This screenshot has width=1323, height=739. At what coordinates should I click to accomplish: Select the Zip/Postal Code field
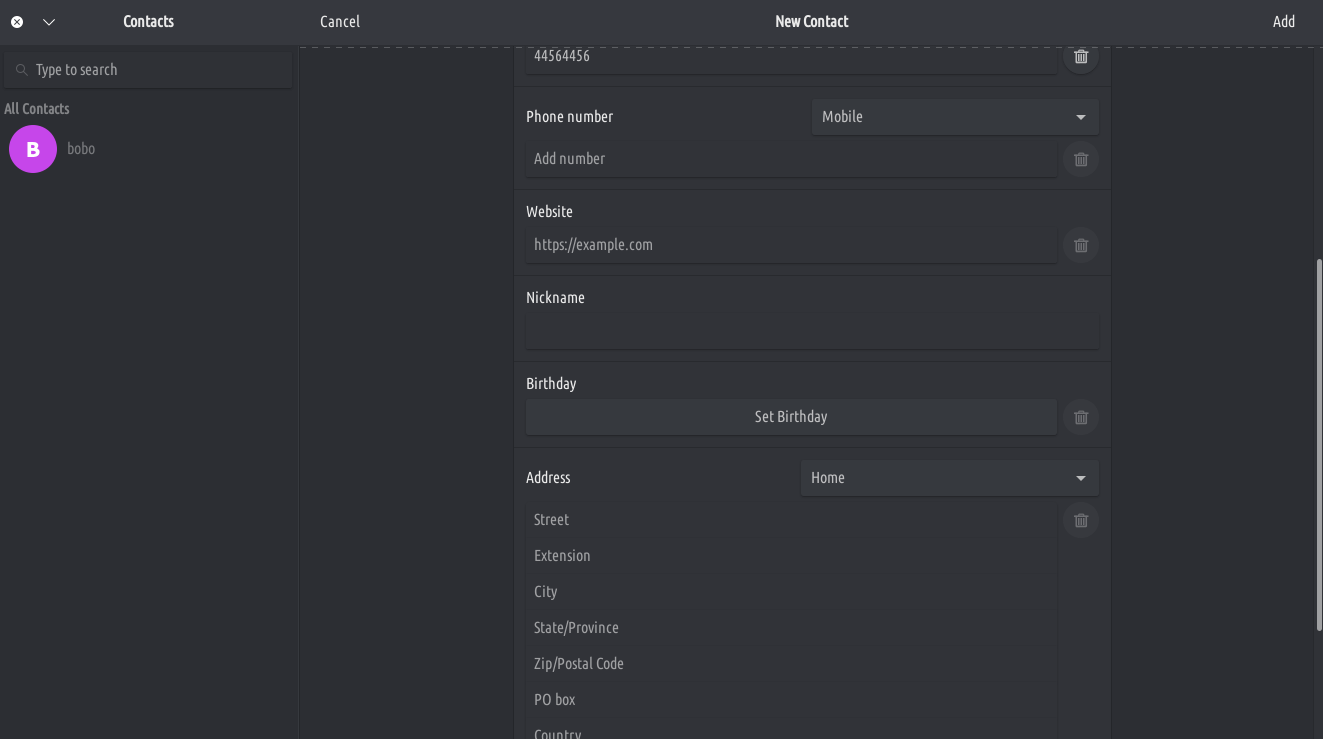pyautogui.click(x=790, y=664)
